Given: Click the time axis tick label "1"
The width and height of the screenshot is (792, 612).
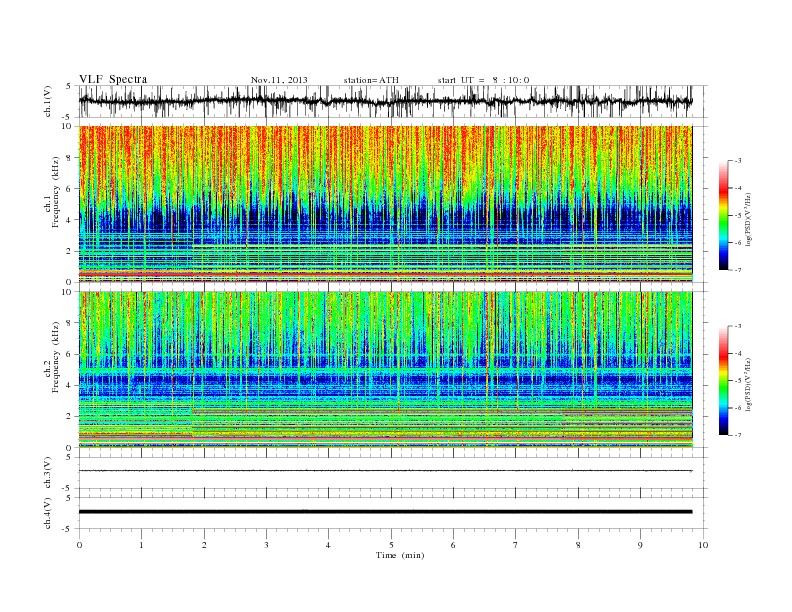Looking at the screenshot, I should coord(142,545).
